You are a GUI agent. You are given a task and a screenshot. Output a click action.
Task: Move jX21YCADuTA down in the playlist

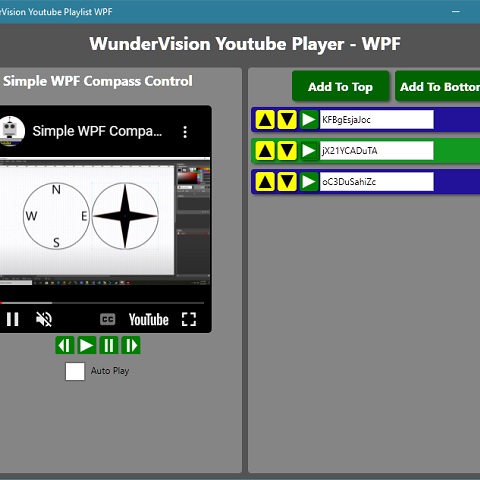287,151
